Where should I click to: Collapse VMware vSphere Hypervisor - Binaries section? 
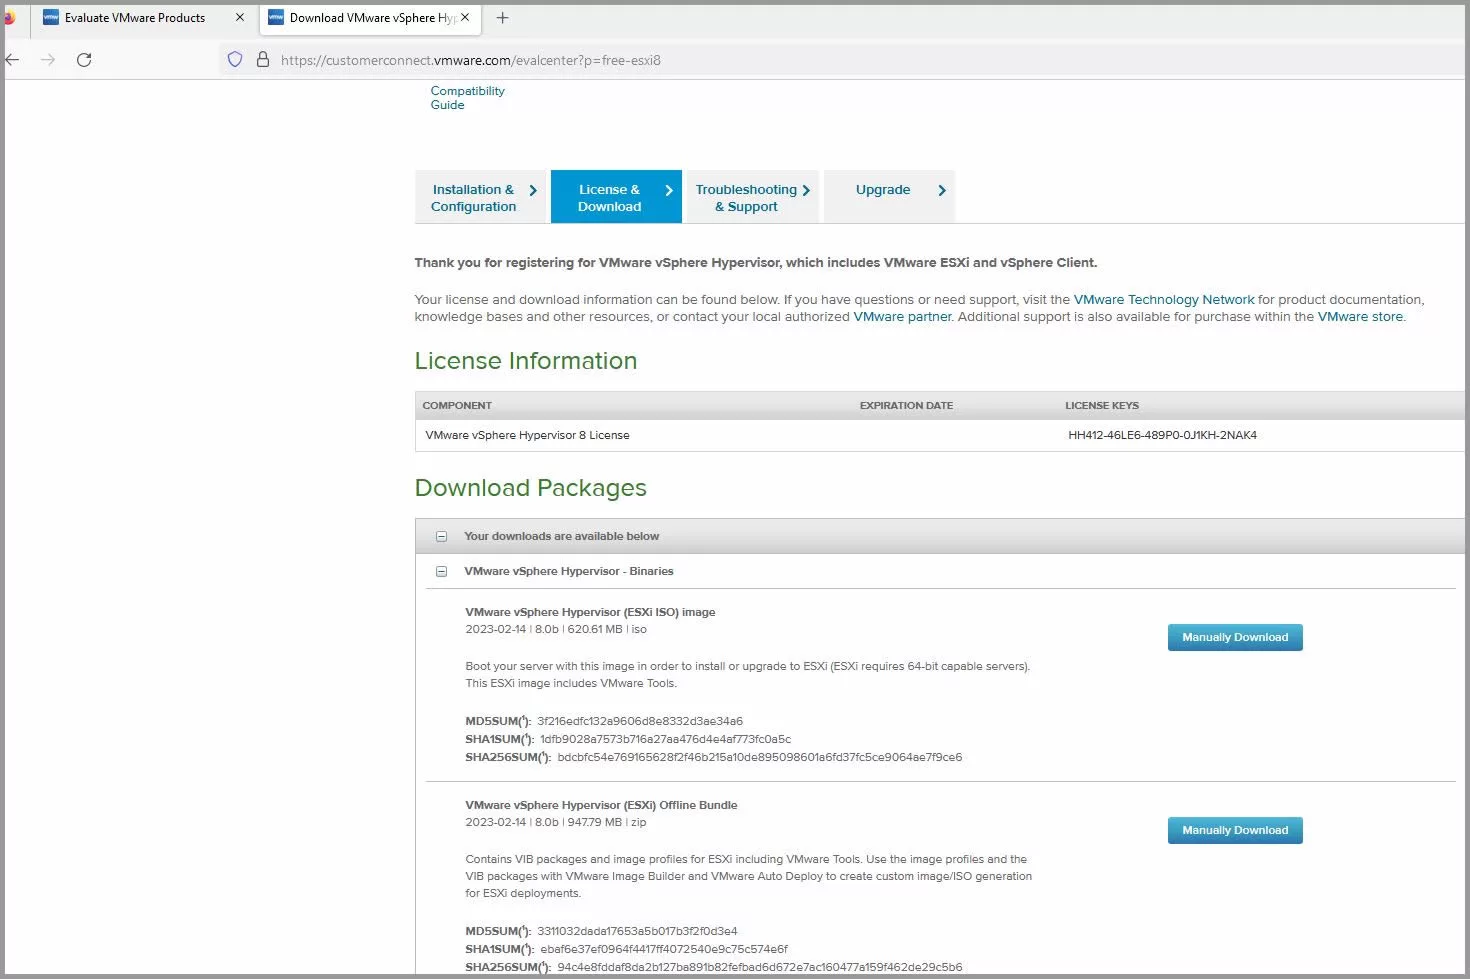coord(441,572)
